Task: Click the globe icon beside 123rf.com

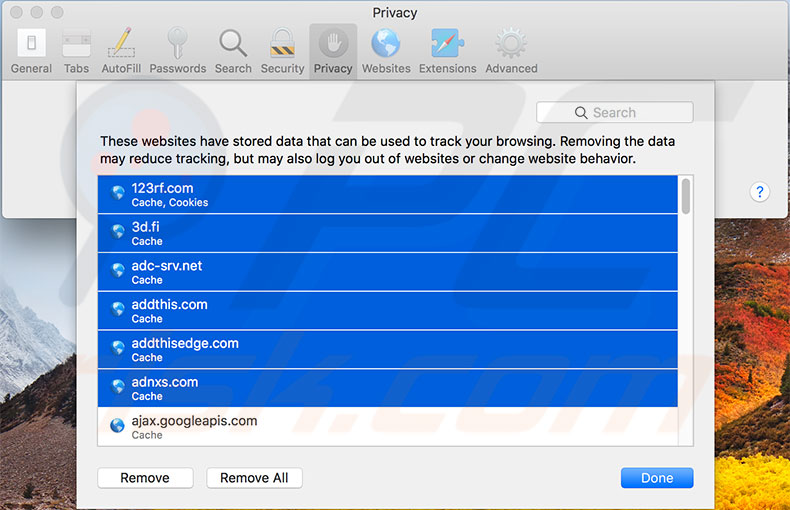Action: coord(117,193)
